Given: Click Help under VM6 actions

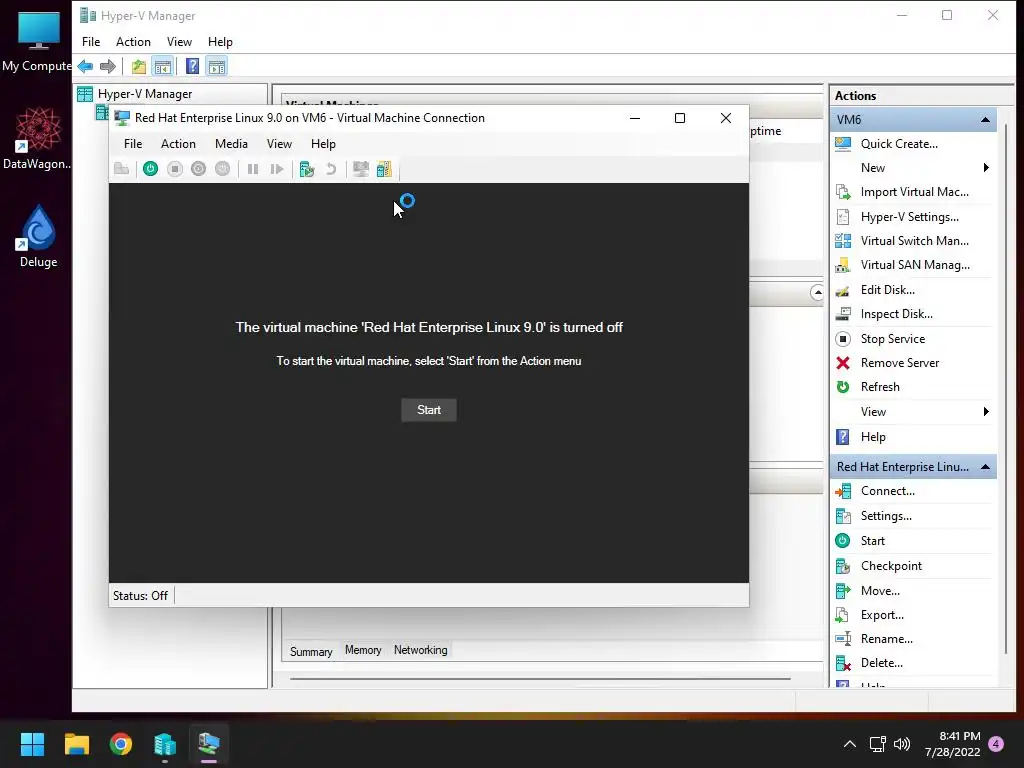Looking at the screenshot, I should (x=872, y=437).
